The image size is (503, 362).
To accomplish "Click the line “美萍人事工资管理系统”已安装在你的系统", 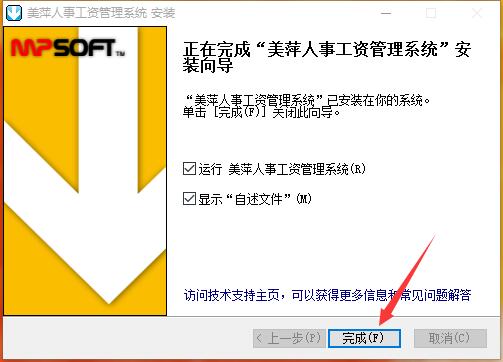I will (306, 100).
